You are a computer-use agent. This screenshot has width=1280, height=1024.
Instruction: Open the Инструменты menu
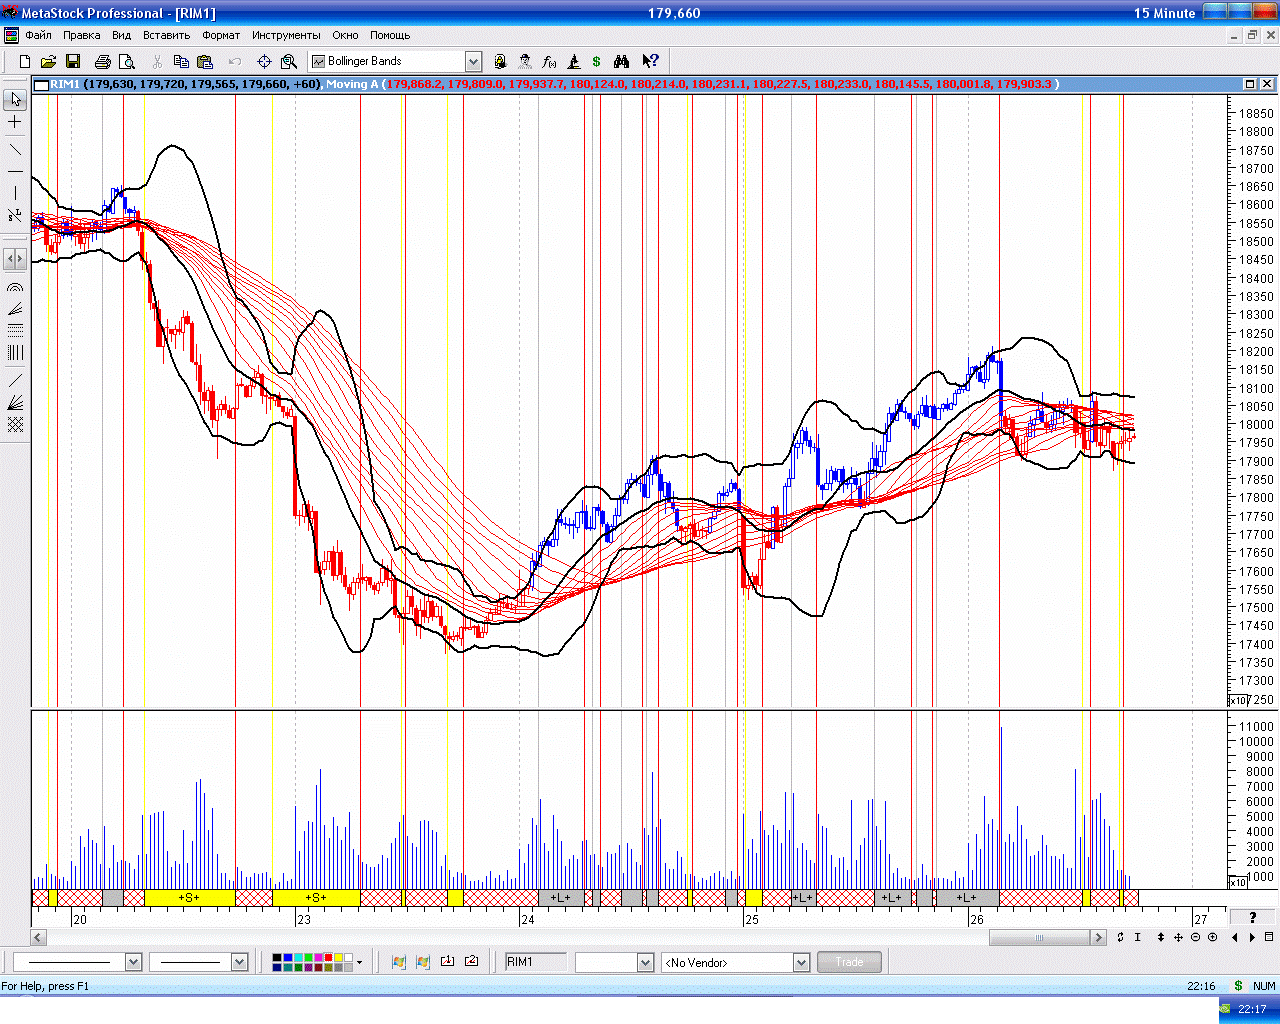click(x=286, y=35)
